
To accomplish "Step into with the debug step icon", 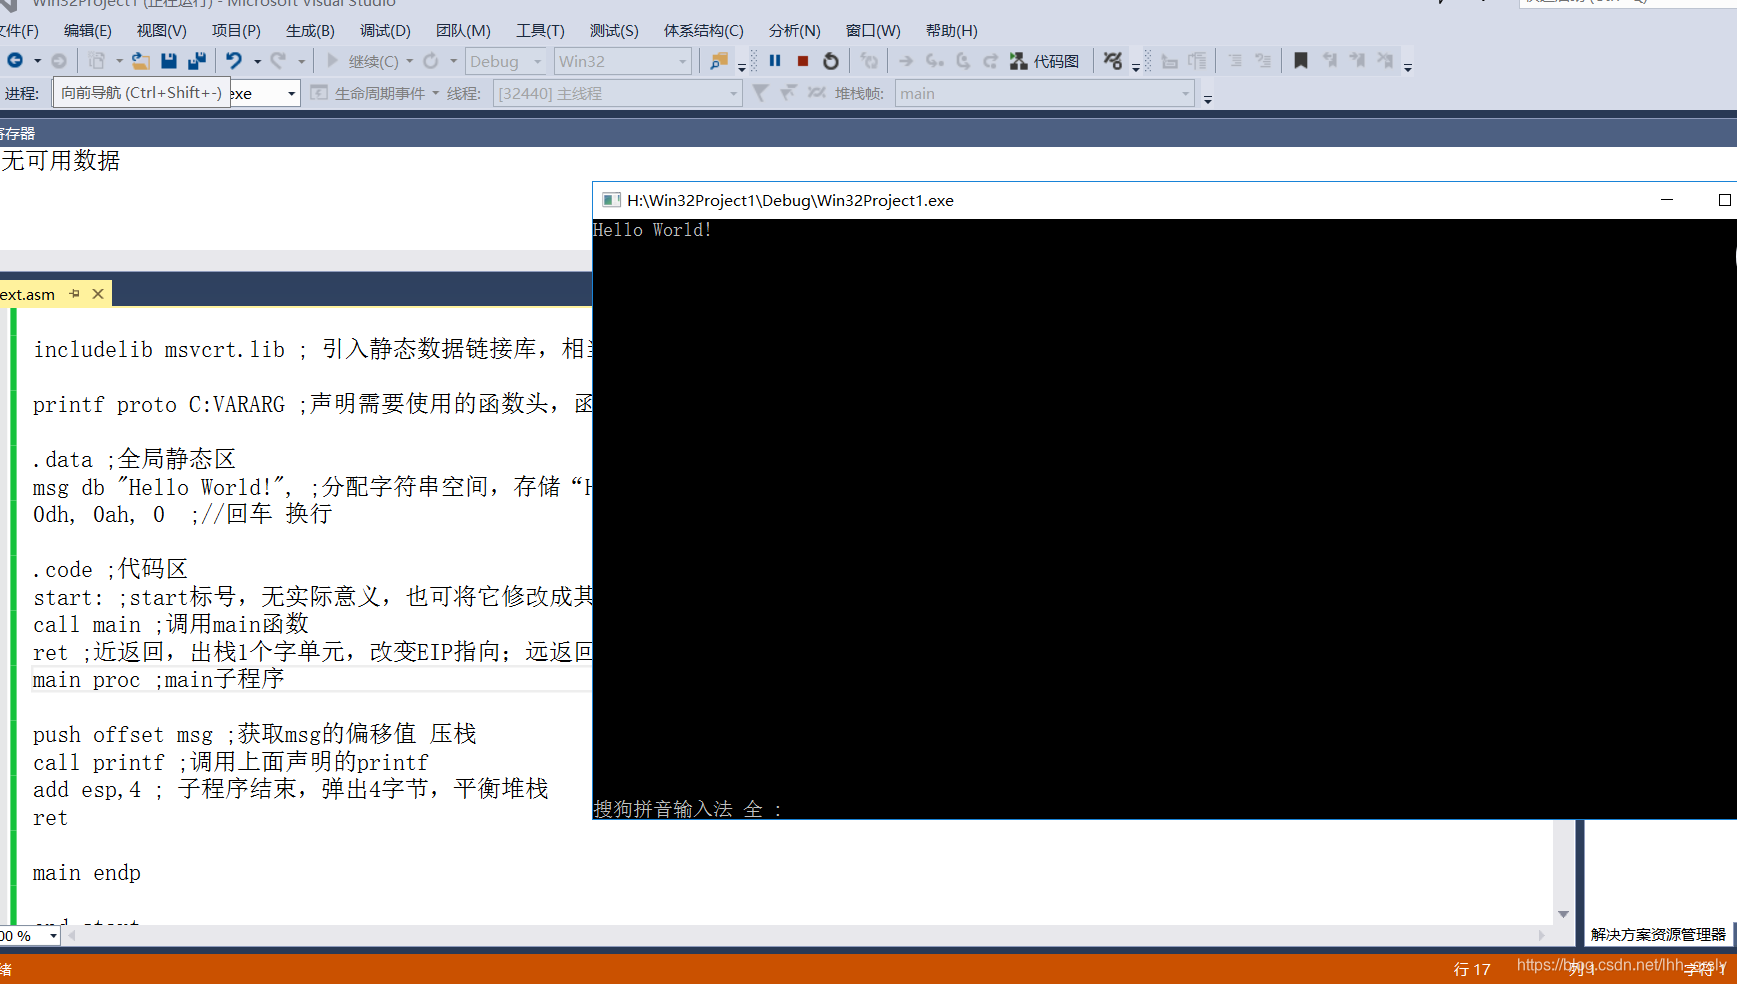I will click(935, 61).
